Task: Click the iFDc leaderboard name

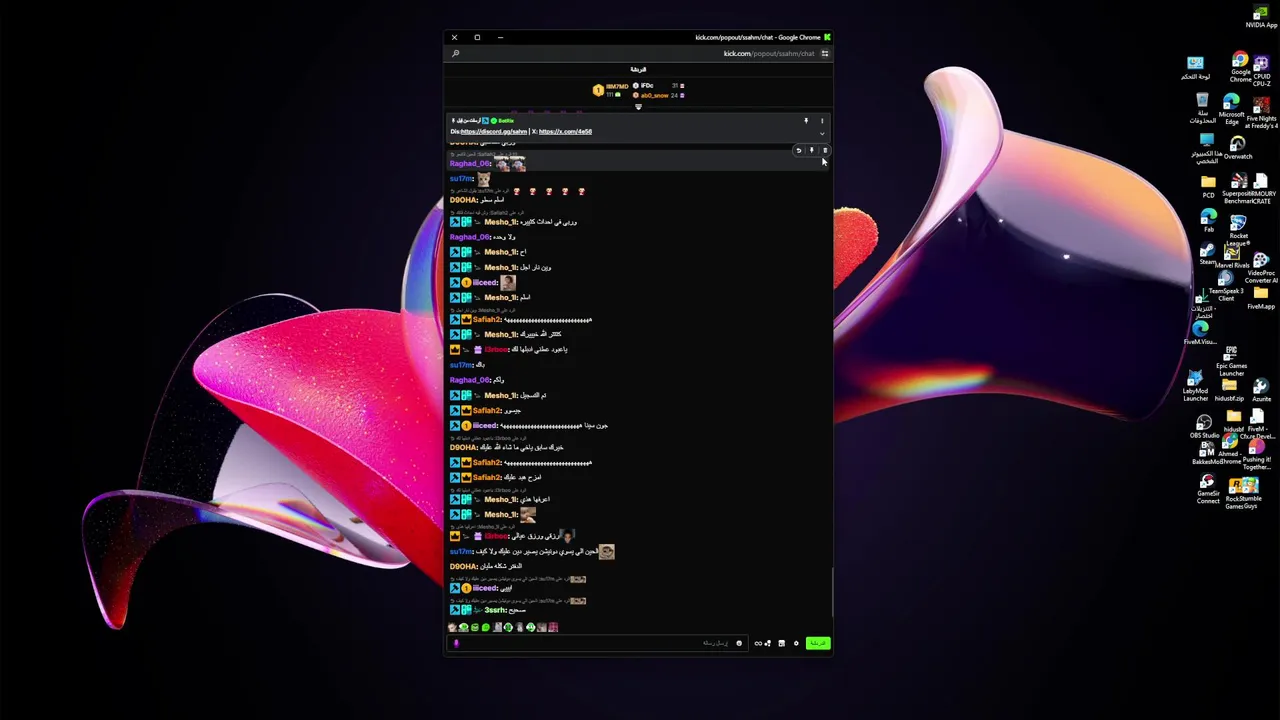Action: pos(647,85)
